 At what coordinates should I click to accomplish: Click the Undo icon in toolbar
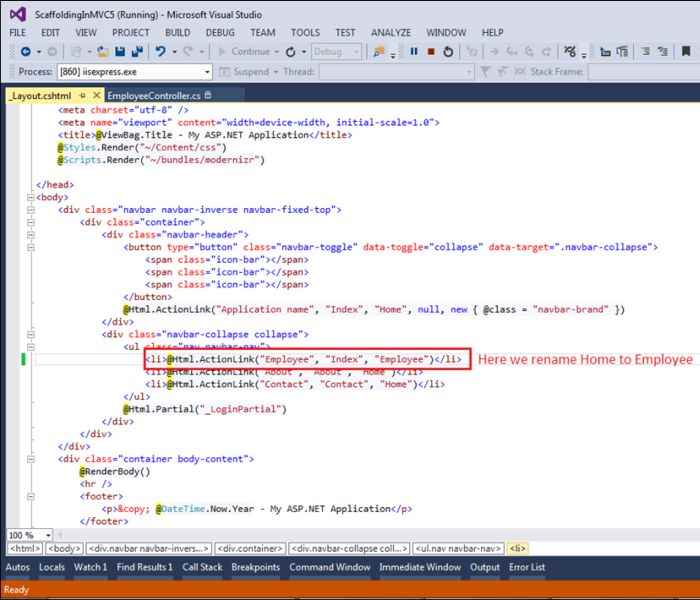pos(160,51)
